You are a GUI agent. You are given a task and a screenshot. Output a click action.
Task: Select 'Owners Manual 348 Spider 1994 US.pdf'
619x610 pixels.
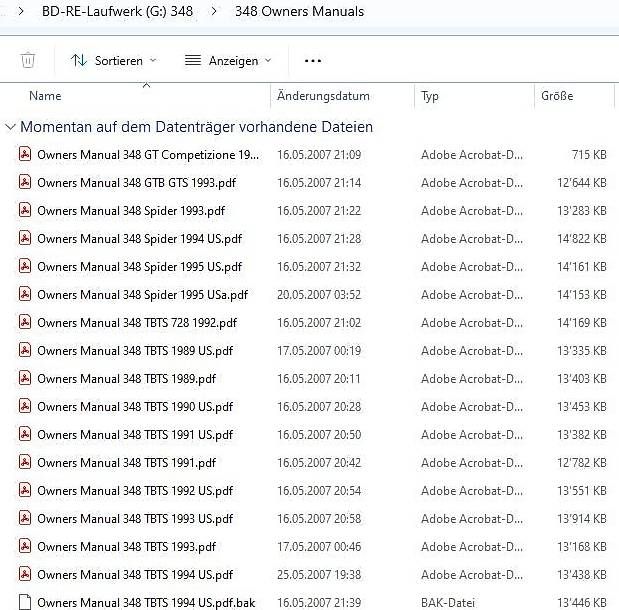[x=139, y=239]
